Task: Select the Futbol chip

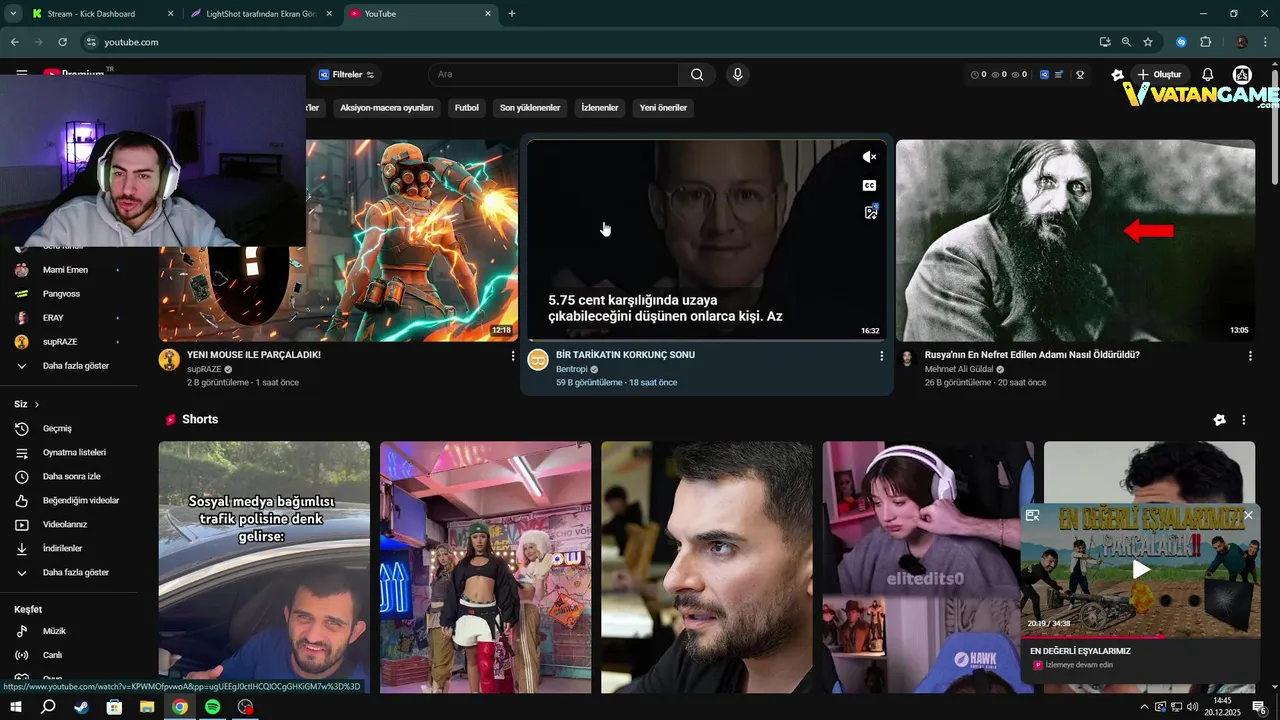Action: pos(466,107)
